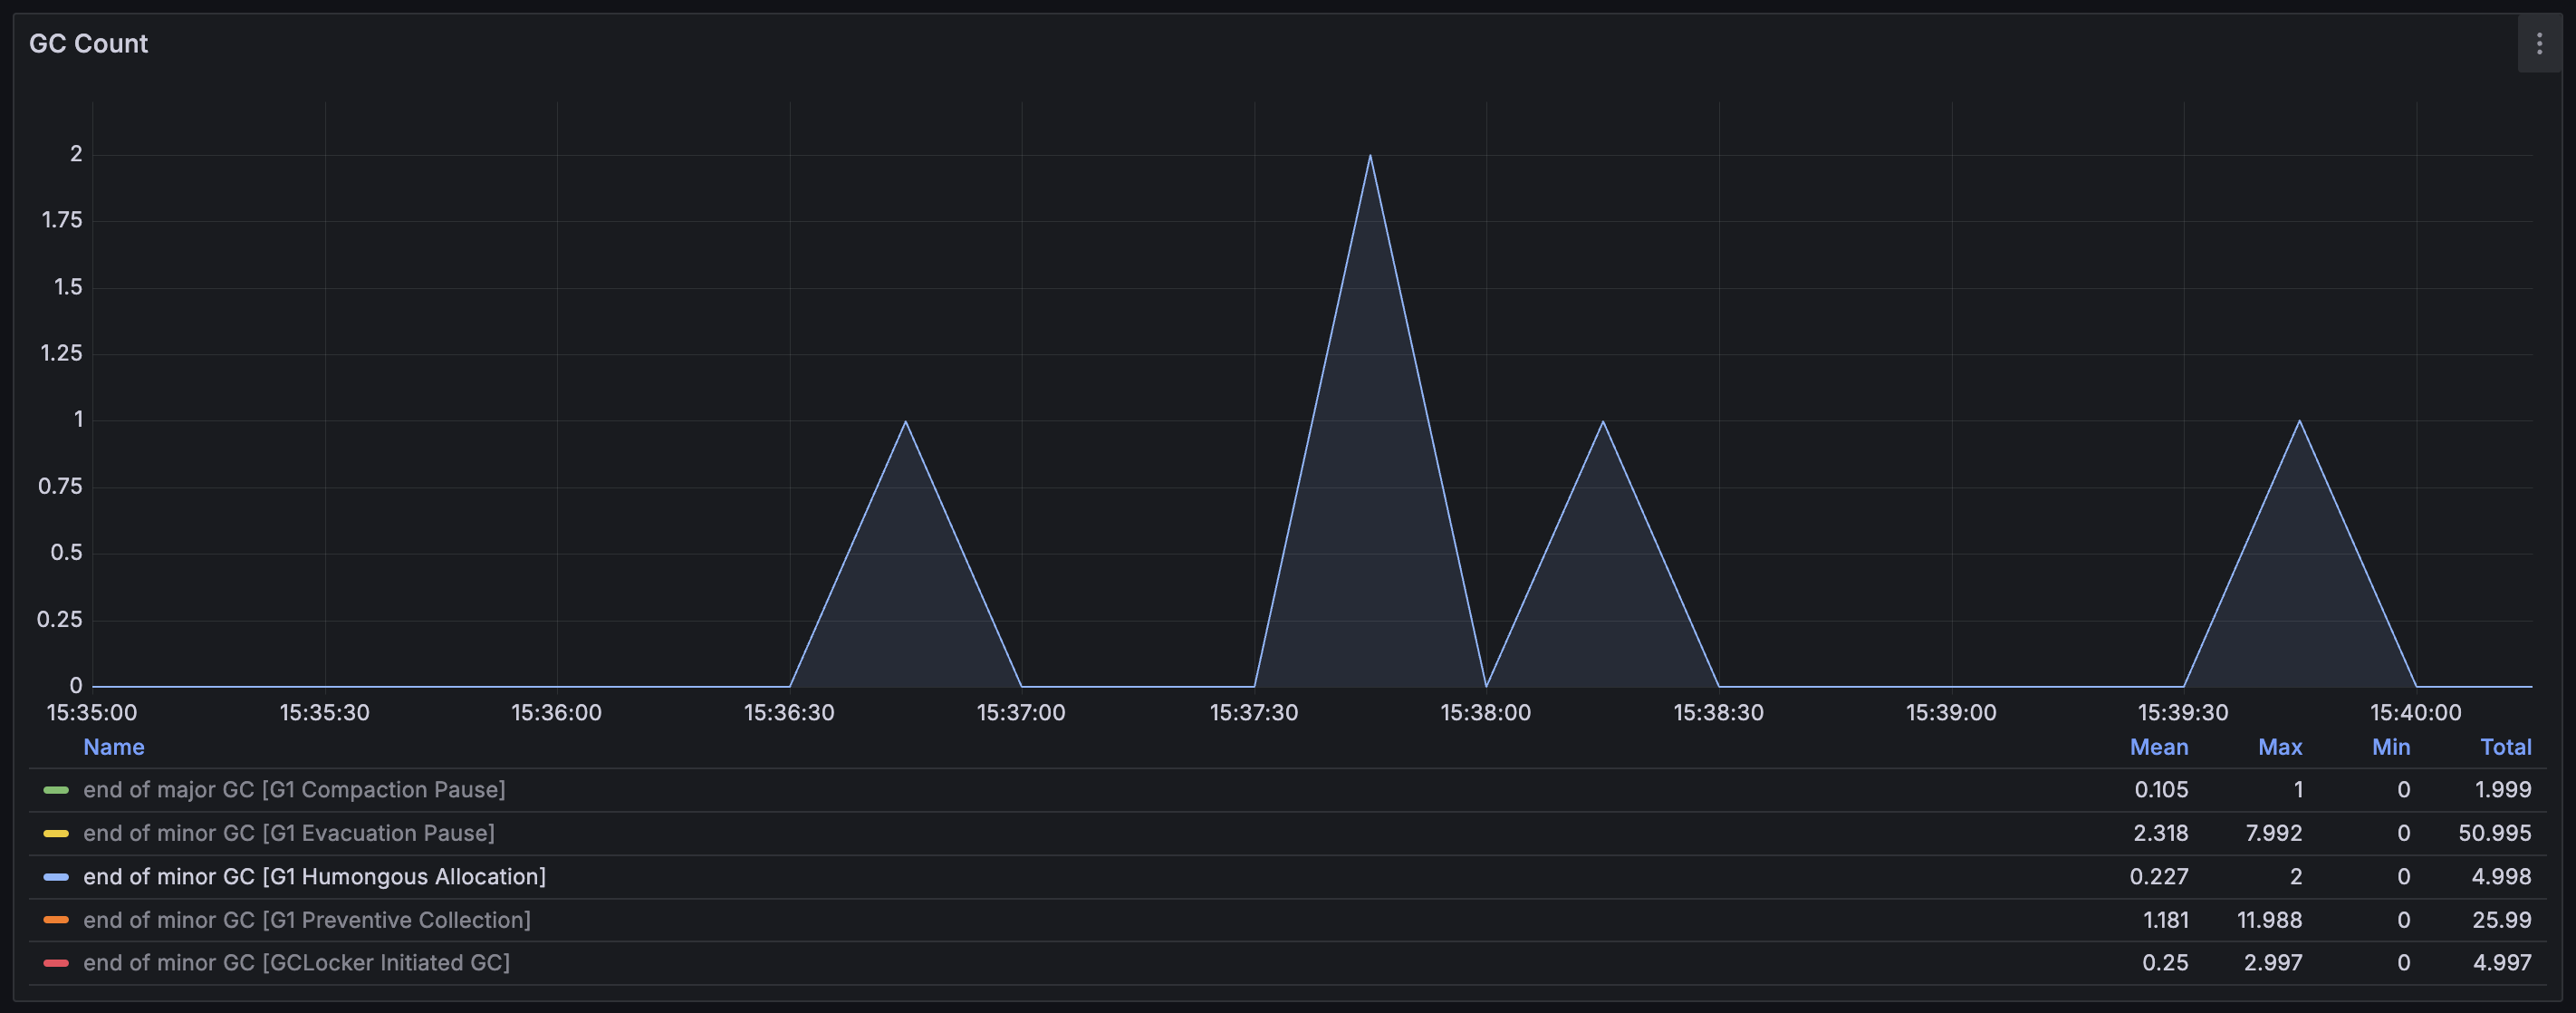Sort legend by the Name column header
Screen dimensions: 2576x1013
click(114, 747)
